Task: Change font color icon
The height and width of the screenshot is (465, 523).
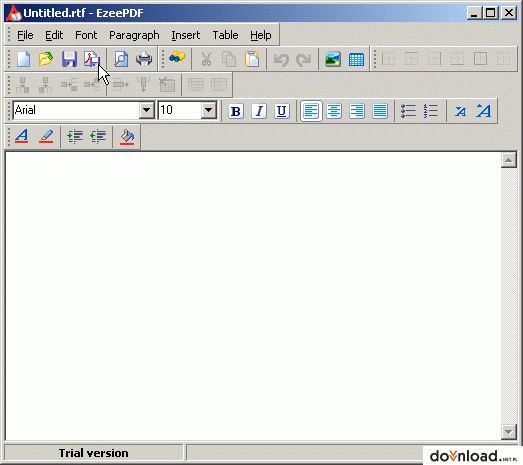Action: pos(22,136)
